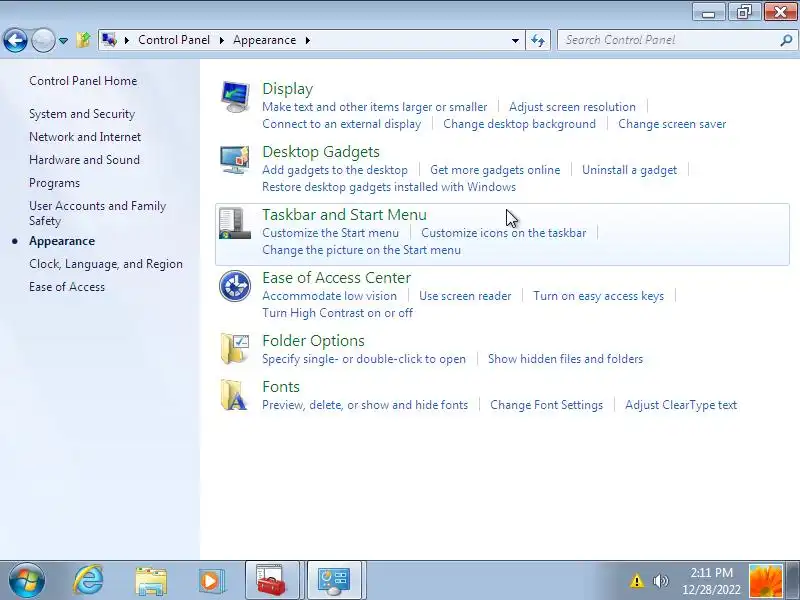The image size is (800, 600).
Task: Click Turn High Contrast on or off
Action: point(337,313)
